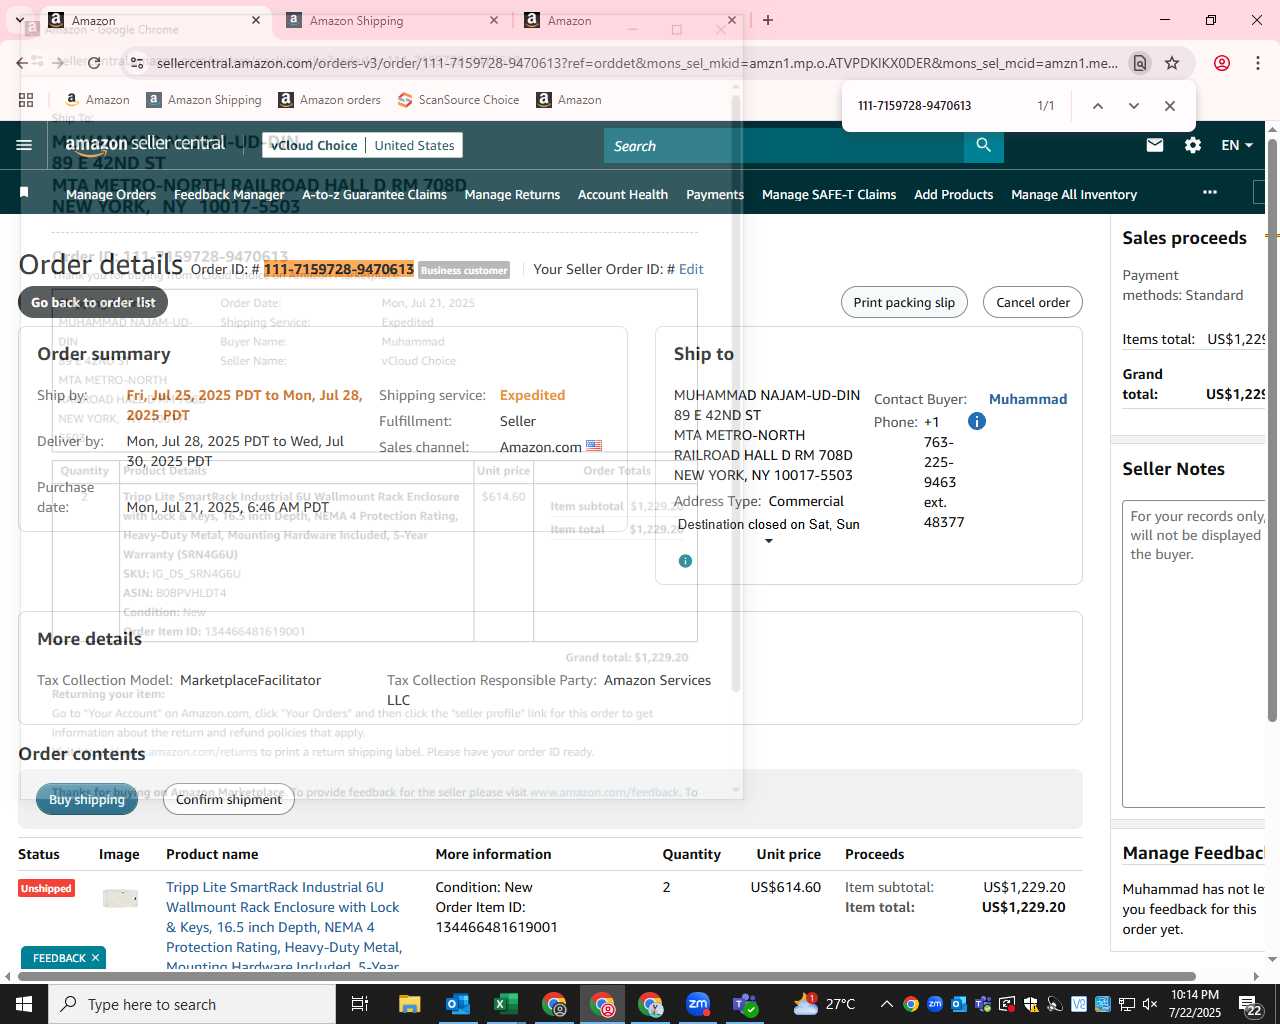
Task: Click the product image thumbnail
Action: coord(120,898)
